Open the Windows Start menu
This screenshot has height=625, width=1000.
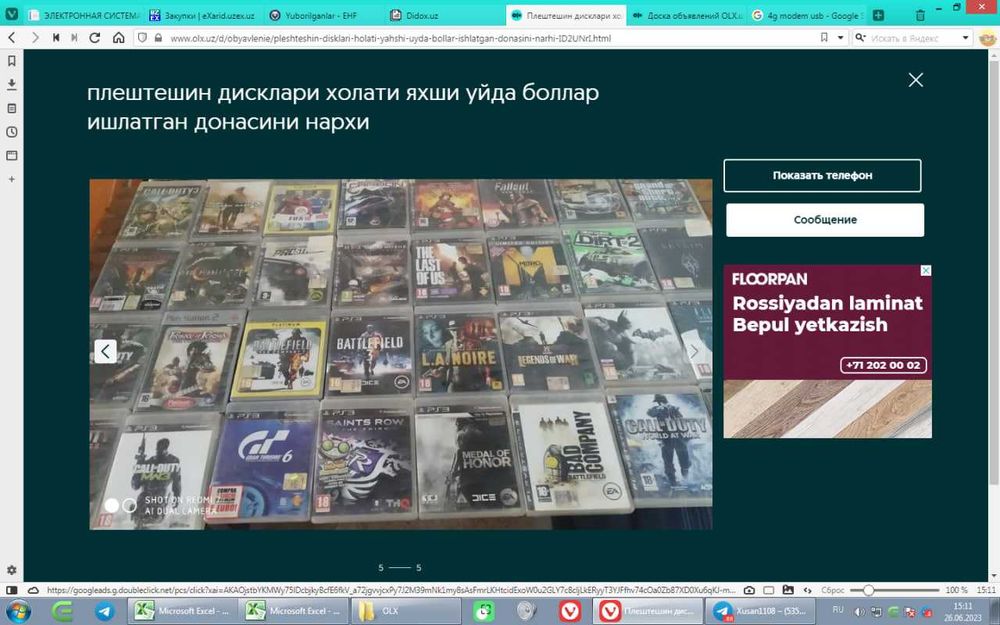18,611
